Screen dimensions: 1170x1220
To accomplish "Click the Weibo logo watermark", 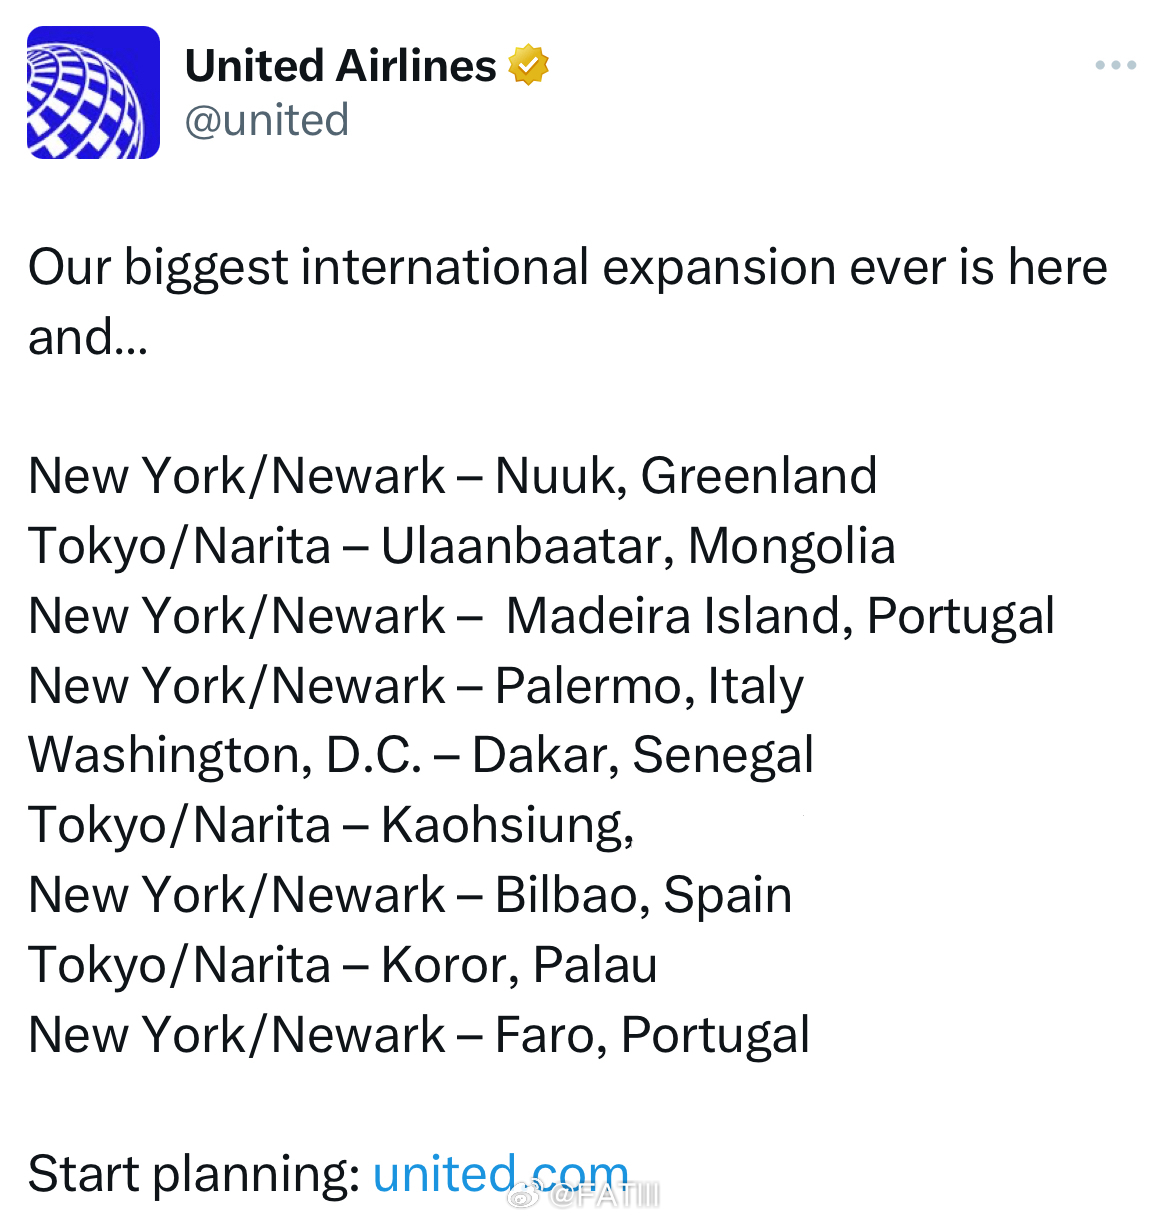I will pos(525,1194).
